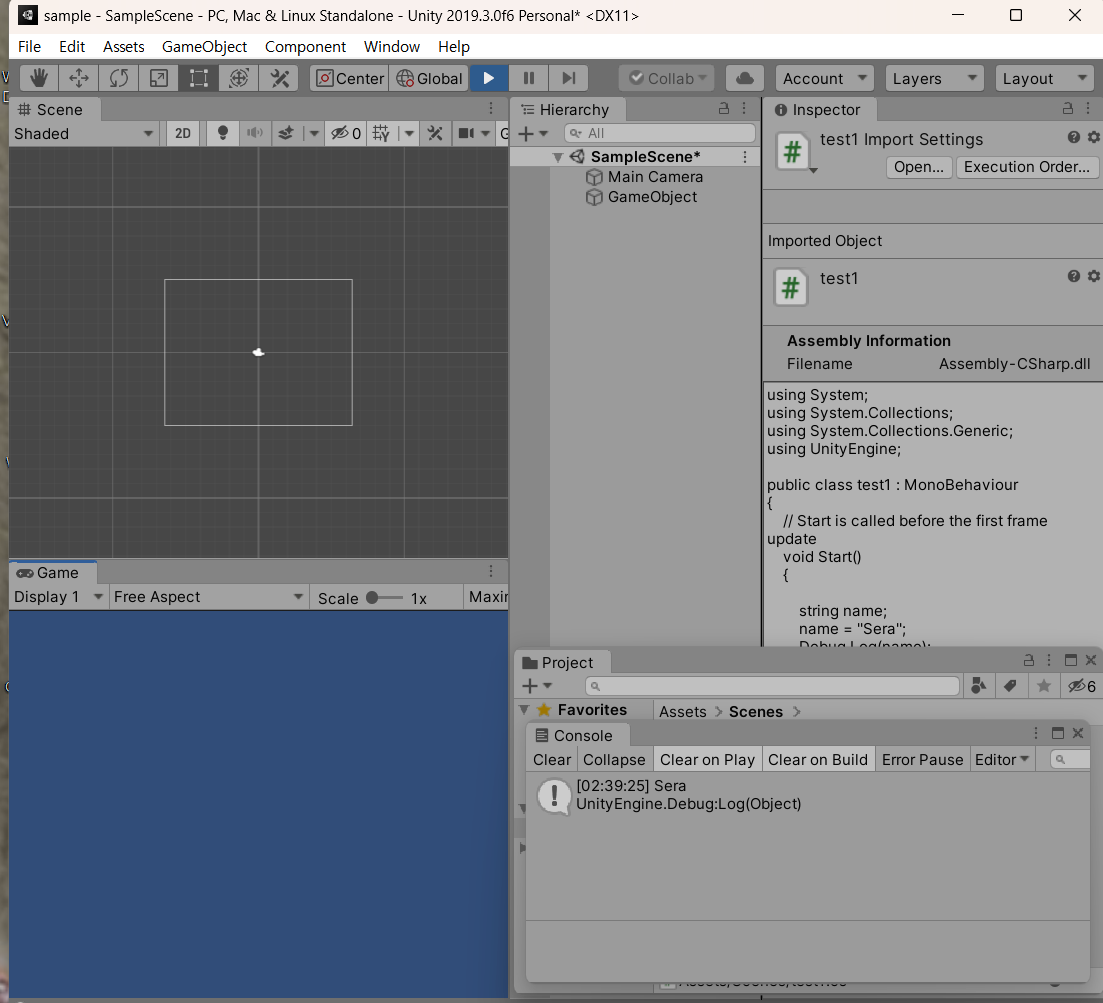Open the scene tools settings icon

pyautogui.click(x=435, y=133)
